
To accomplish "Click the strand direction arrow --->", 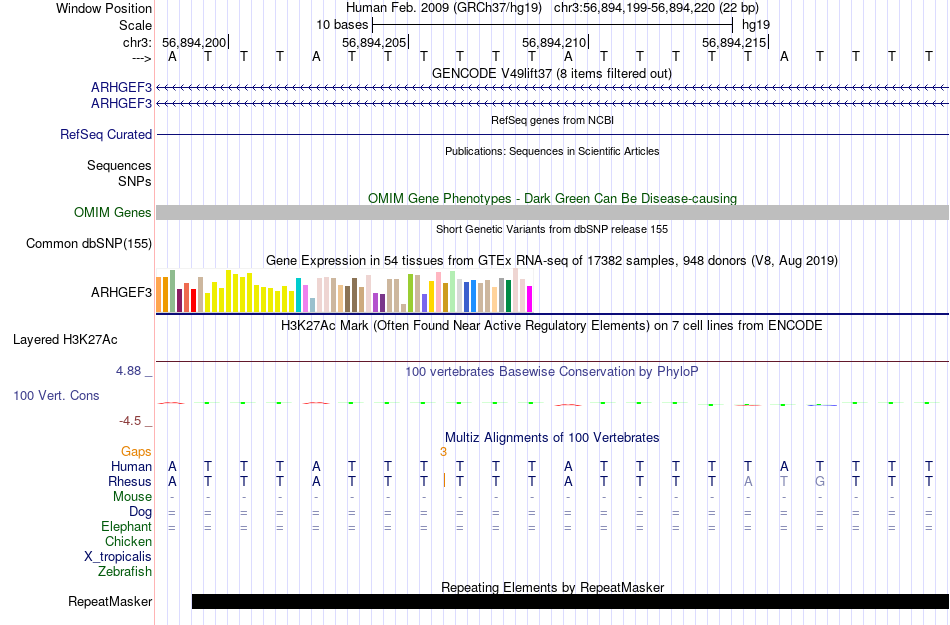I will [x=141, y=58].
